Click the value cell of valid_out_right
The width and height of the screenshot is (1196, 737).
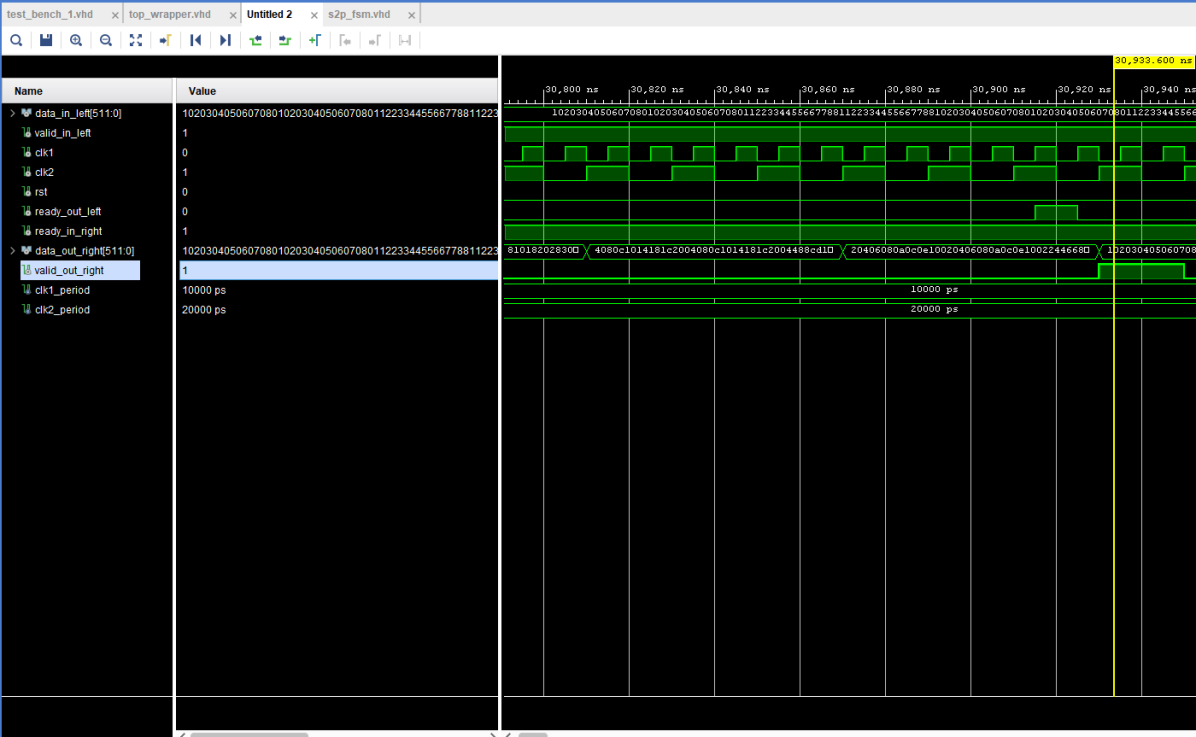point(339,270)
